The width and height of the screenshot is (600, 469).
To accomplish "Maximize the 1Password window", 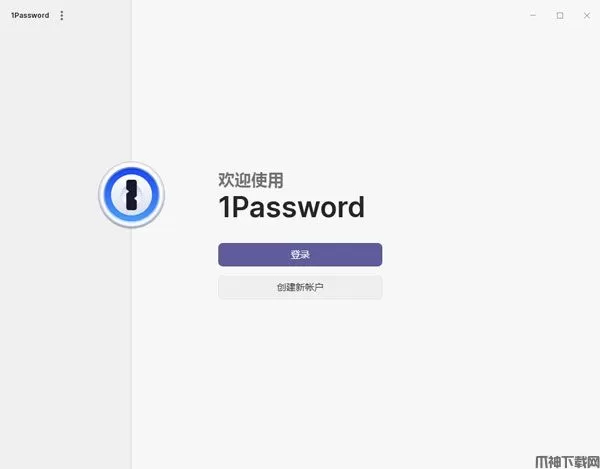I will [x=560, y=15].
